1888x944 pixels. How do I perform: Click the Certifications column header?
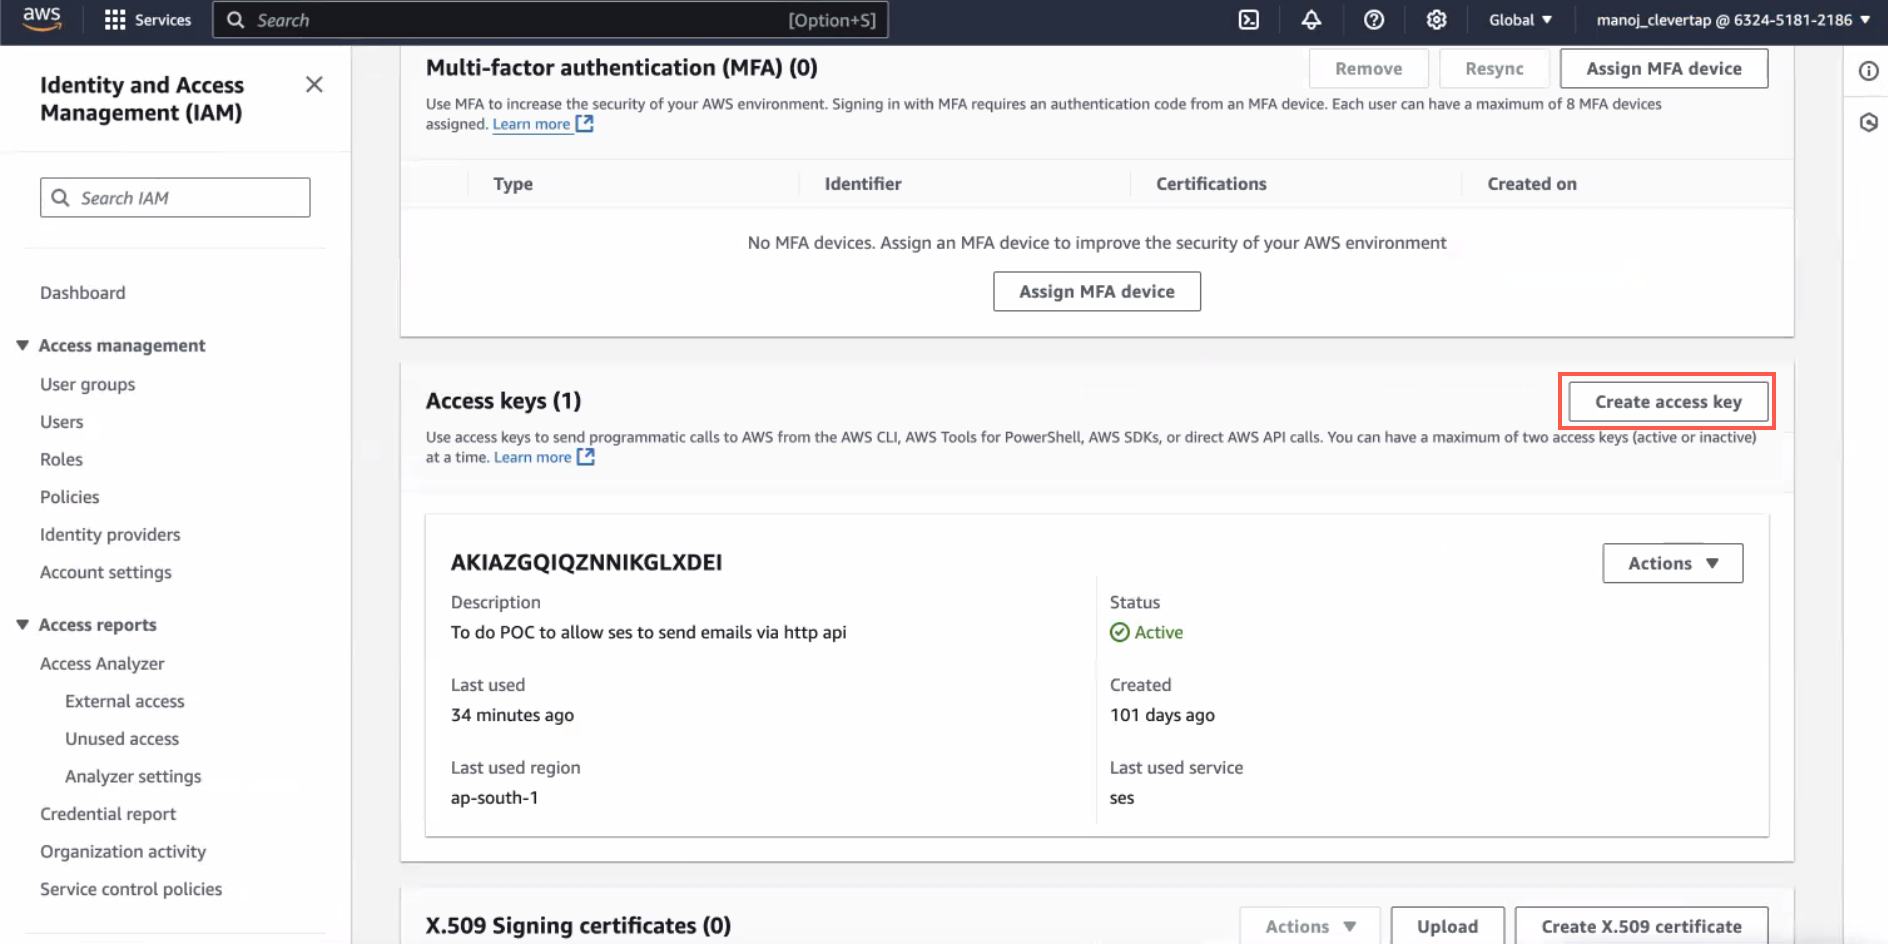point(1211,184)
